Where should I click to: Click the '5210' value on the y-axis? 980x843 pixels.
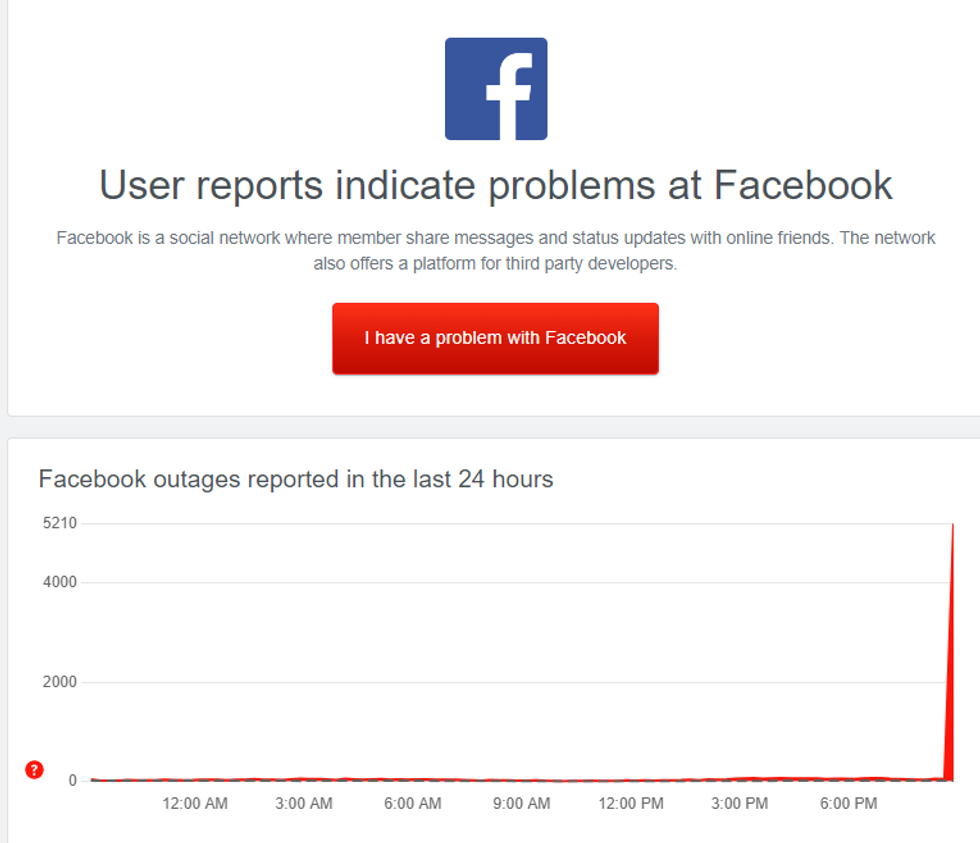click(62, 521)
